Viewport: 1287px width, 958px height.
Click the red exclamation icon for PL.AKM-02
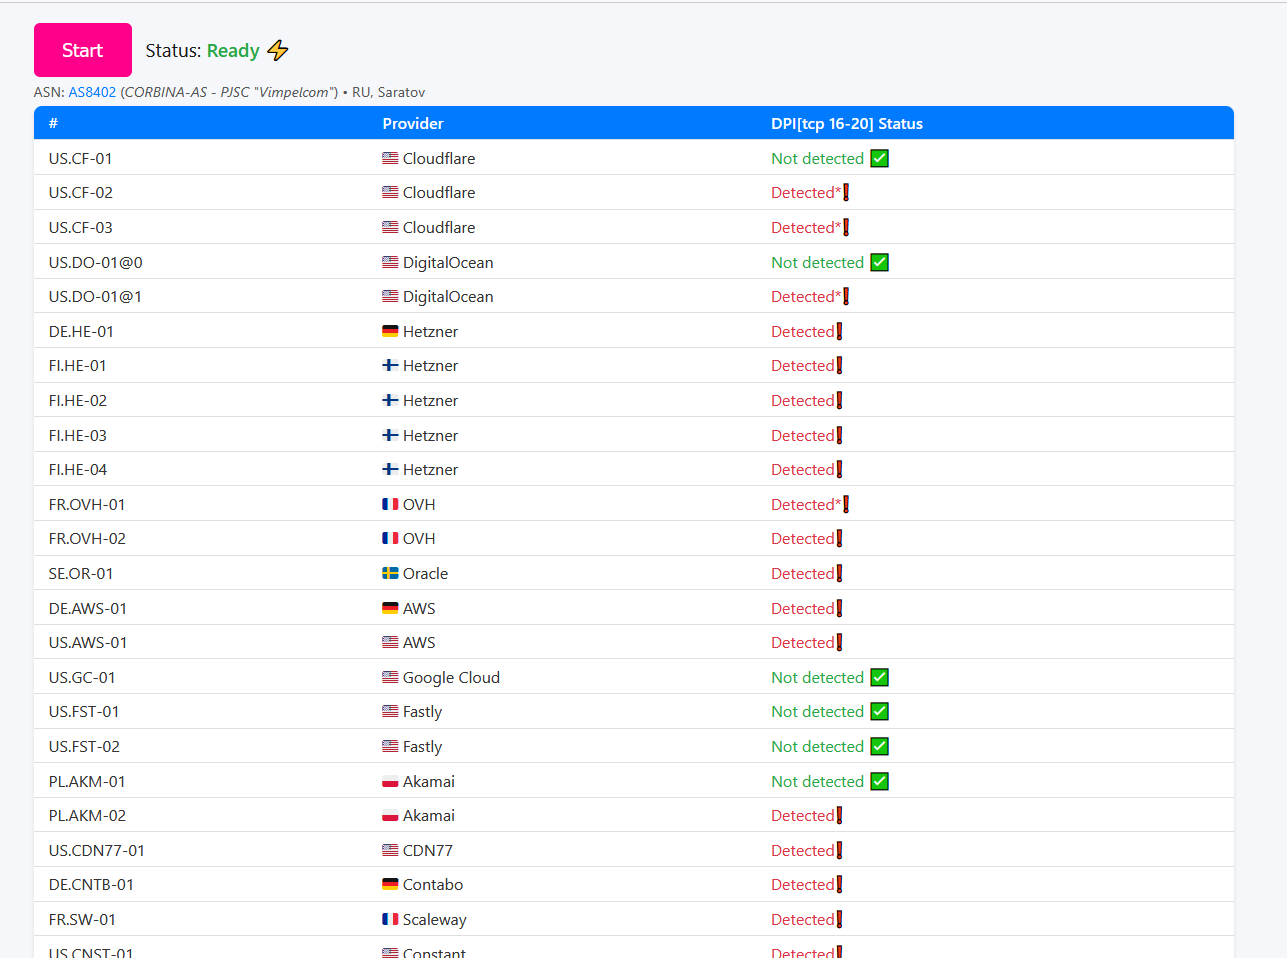(x=839, y=816)
